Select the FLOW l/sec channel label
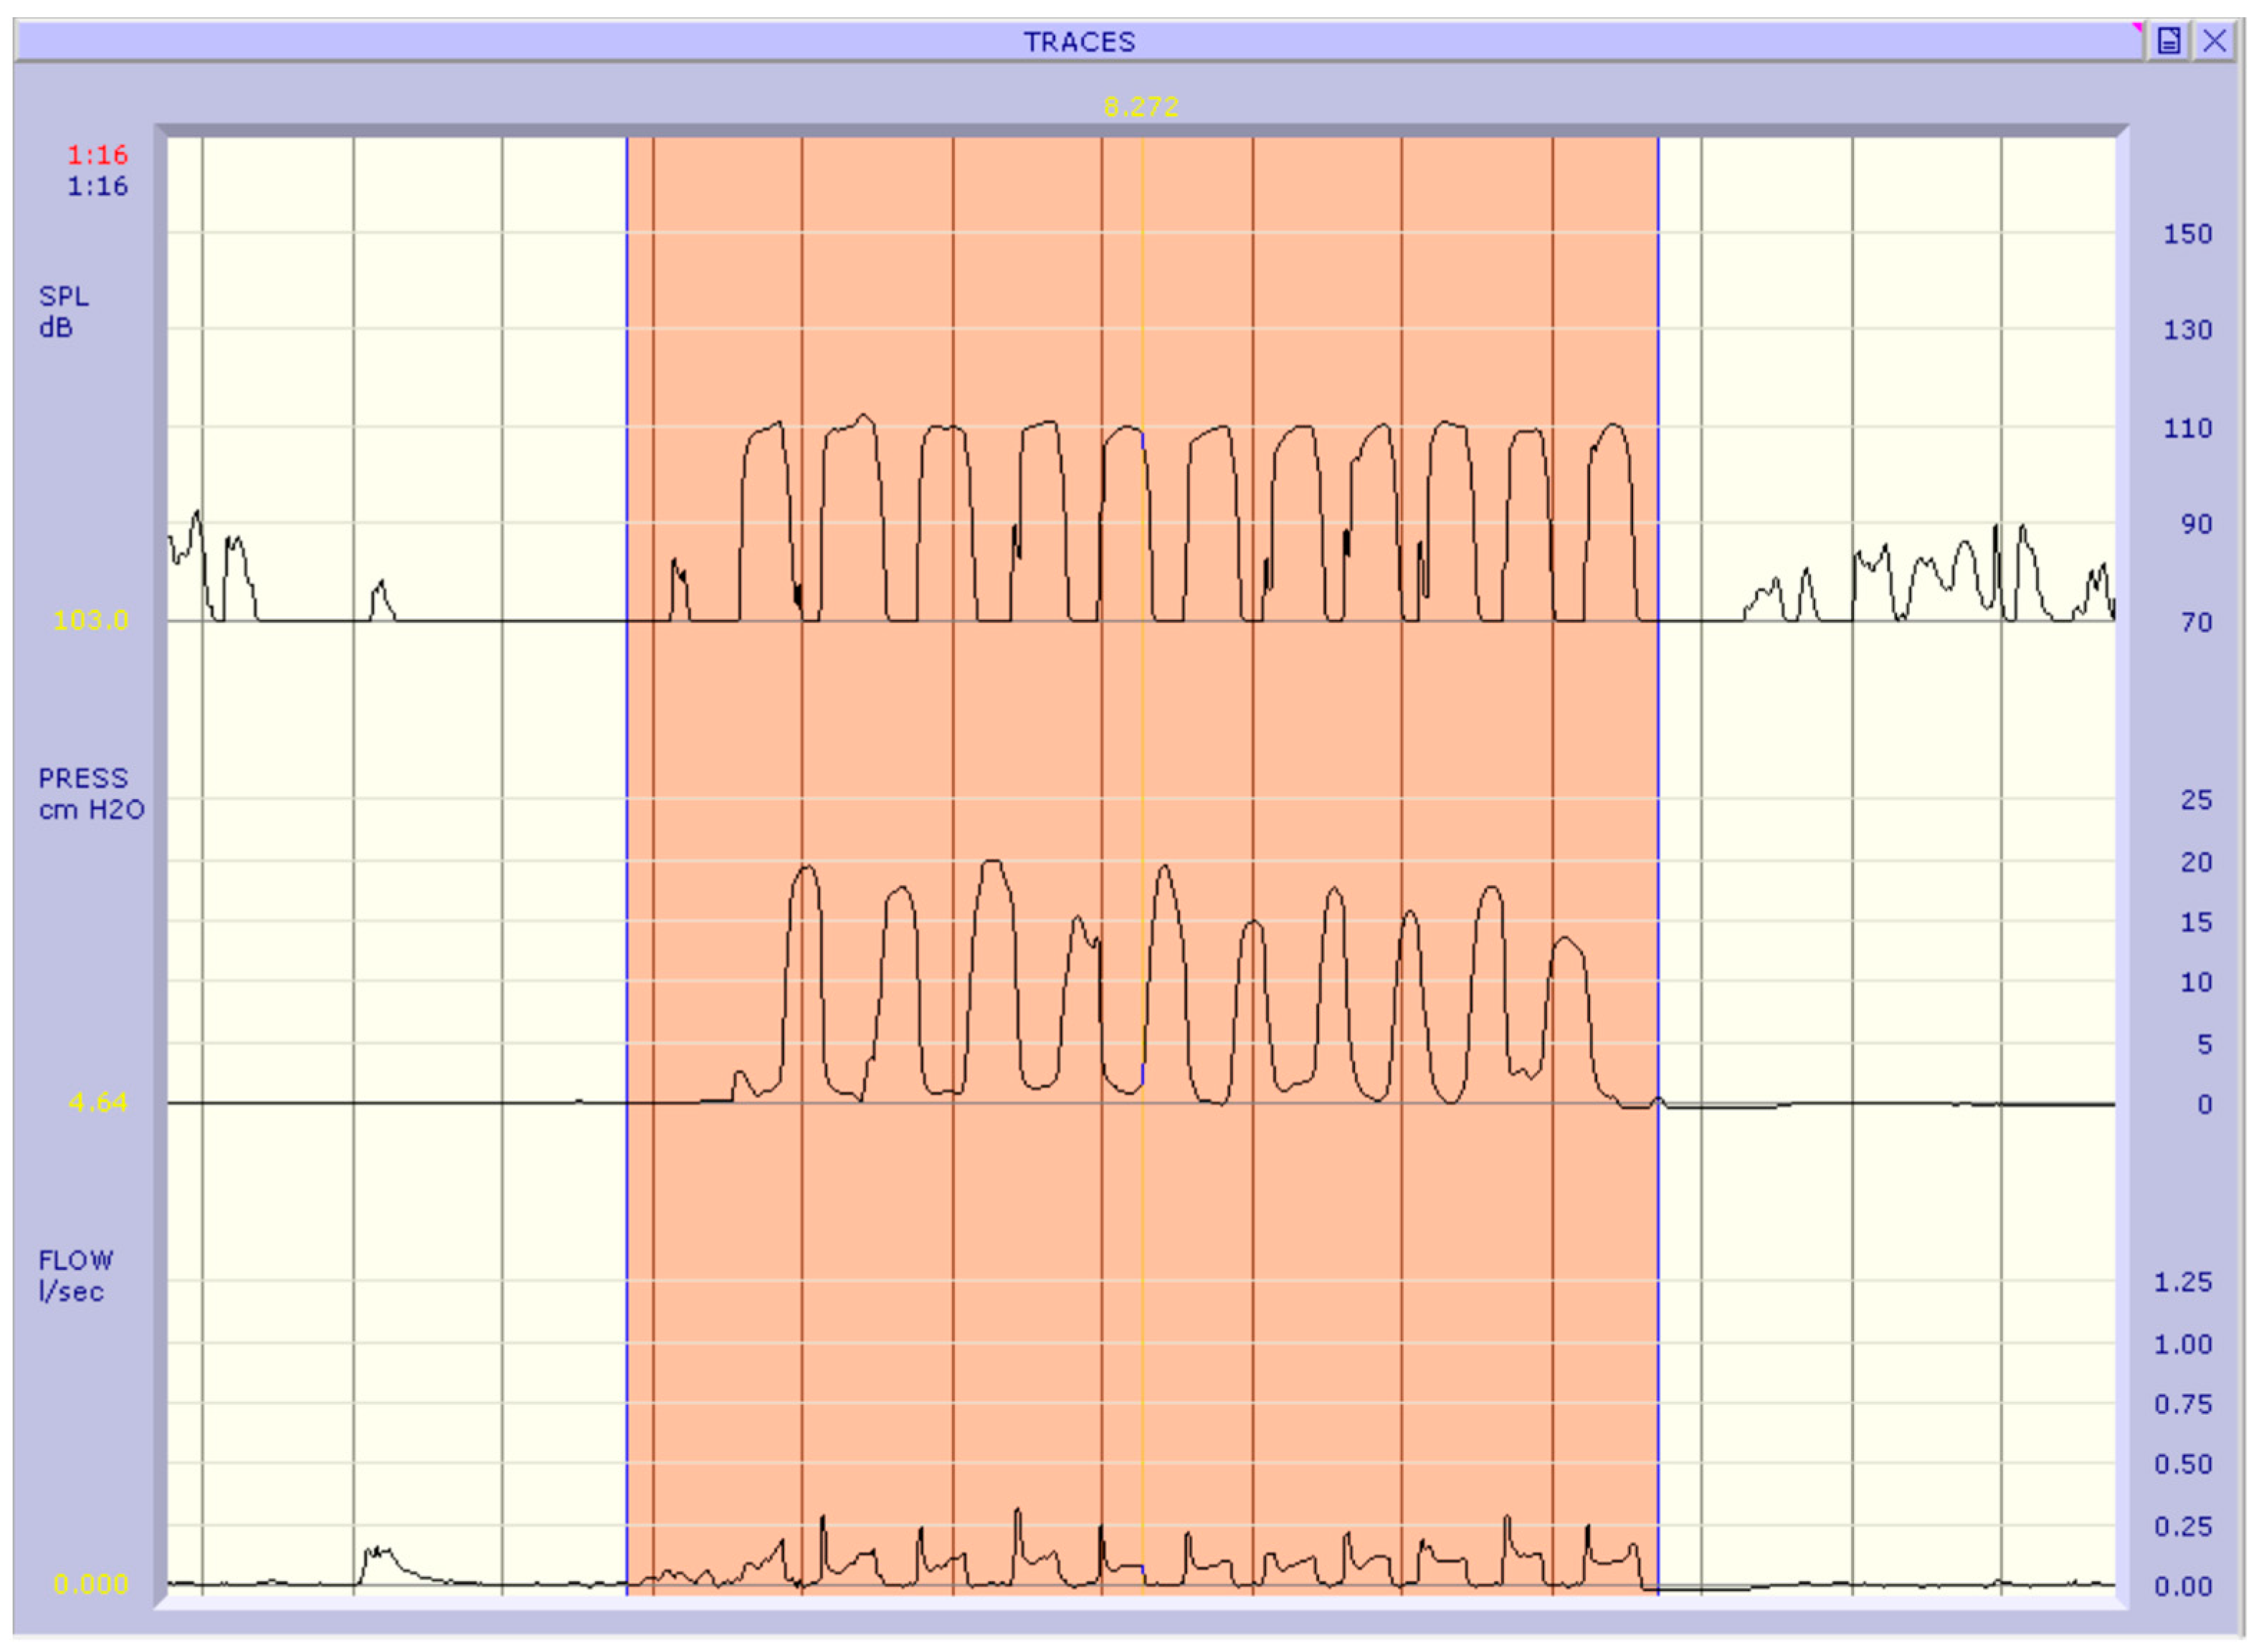 (75, 1276)
